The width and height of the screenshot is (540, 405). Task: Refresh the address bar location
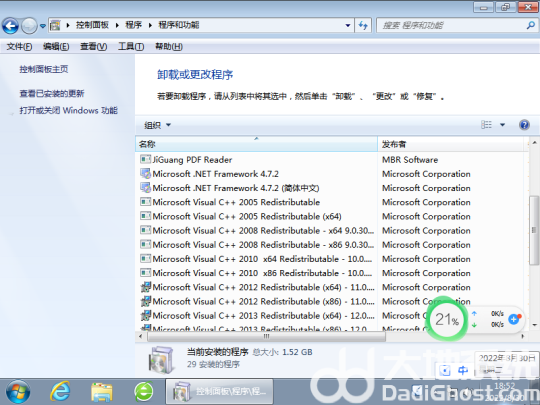pos(363,25)
